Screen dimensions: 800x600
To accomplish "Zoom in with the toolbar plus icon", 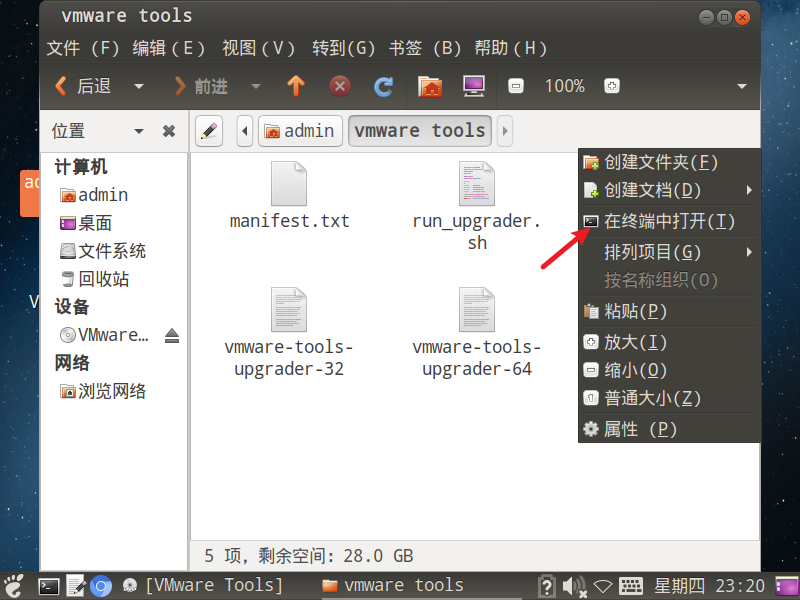I will click(612, 86).
